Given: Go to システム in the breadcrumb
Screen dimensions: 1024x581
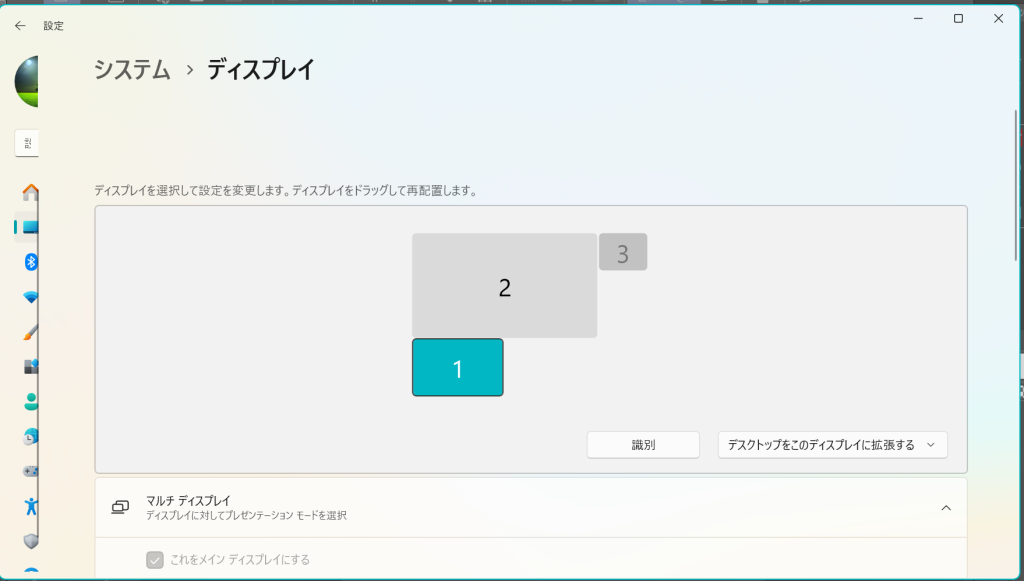Looking at the screenshot, I should coord(132,69).
